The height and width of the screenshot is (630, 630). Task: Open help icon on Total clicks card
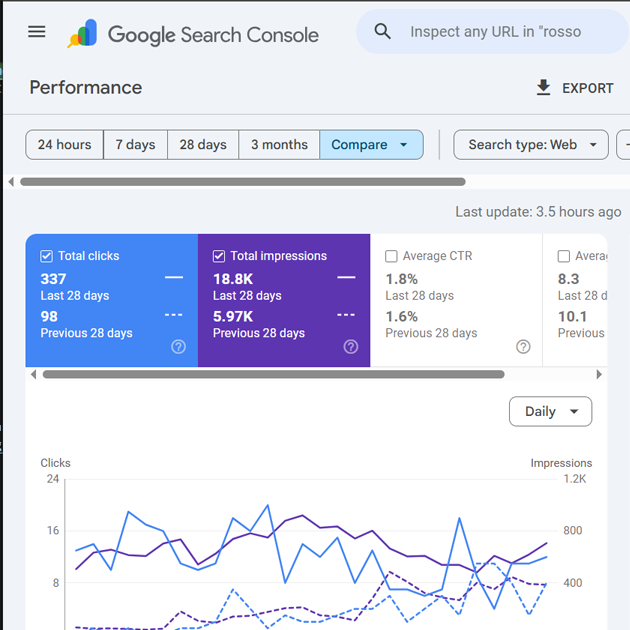(178, 347)
